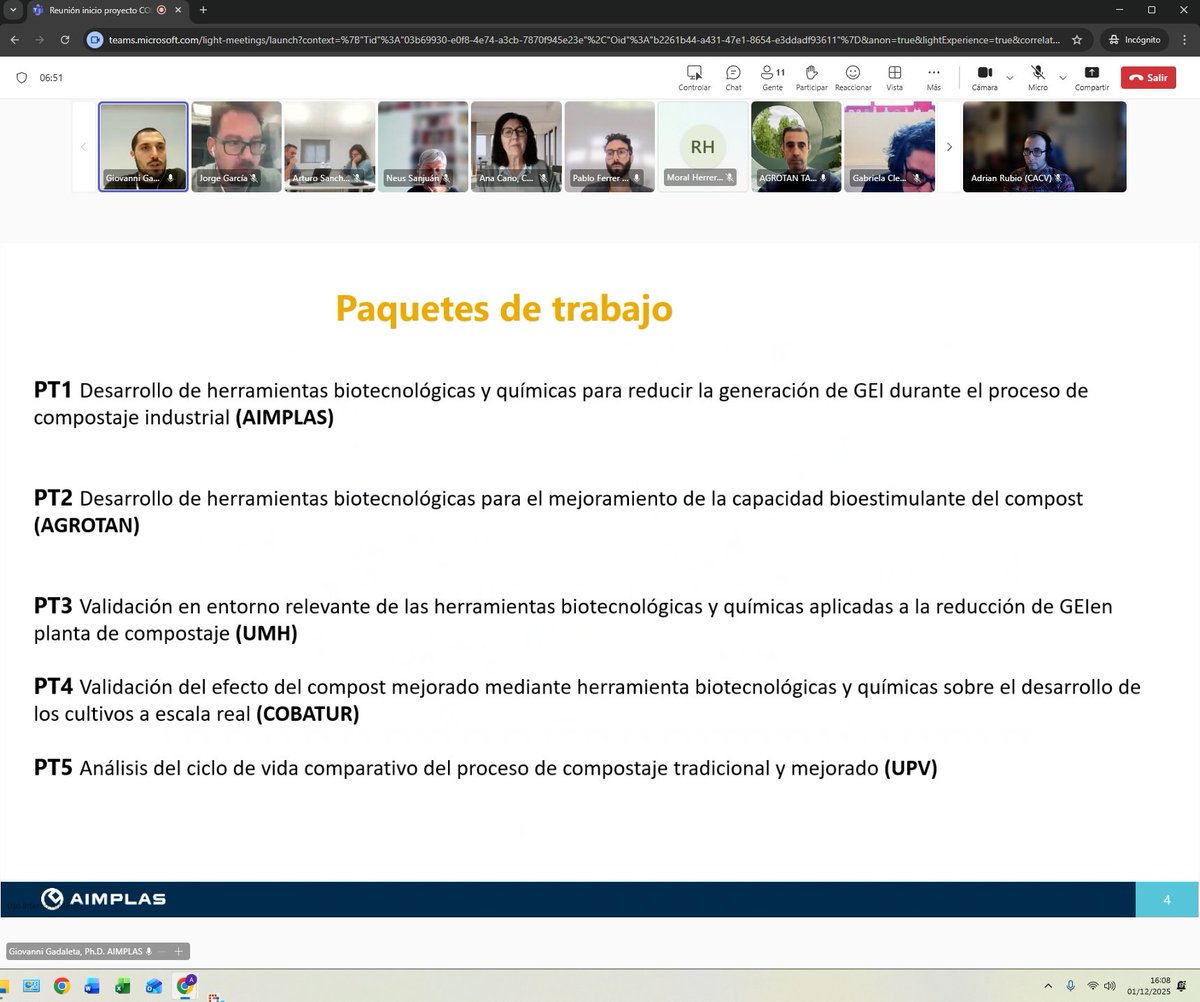This screenshot has height=1002, width=1200.
Task: Select Gabriela's video tile
Action: point(889,147)
